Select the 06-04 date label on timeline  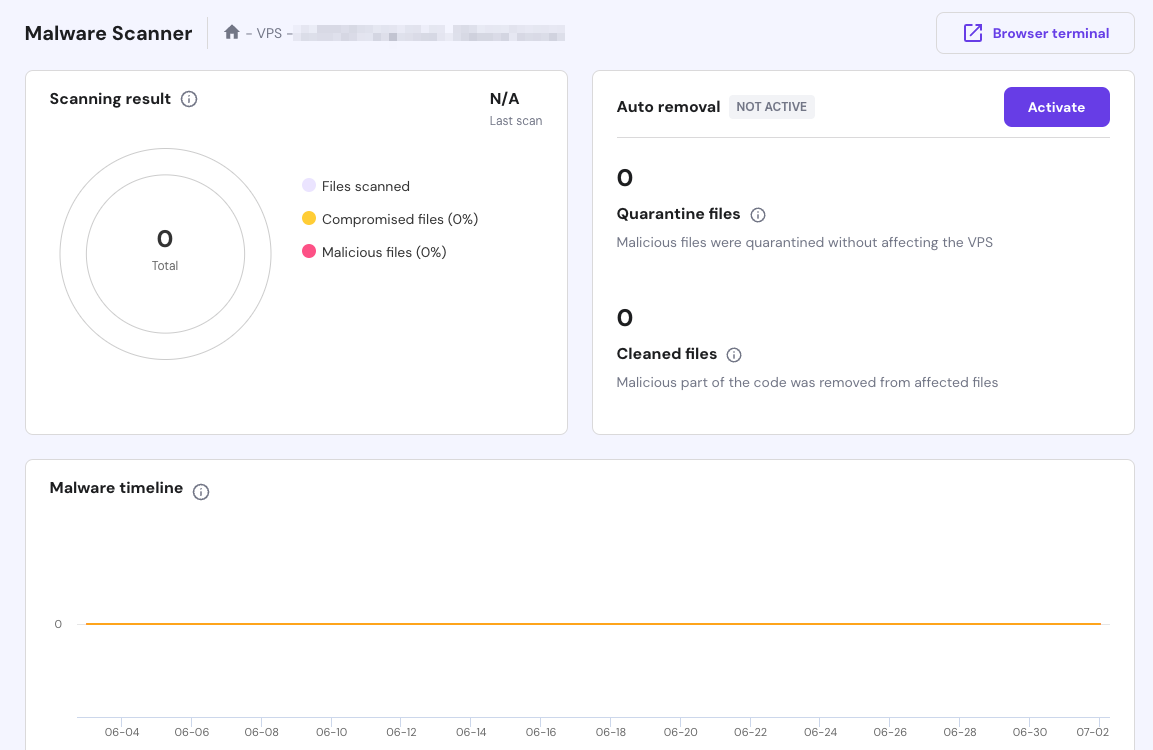(x=122, y=732)
